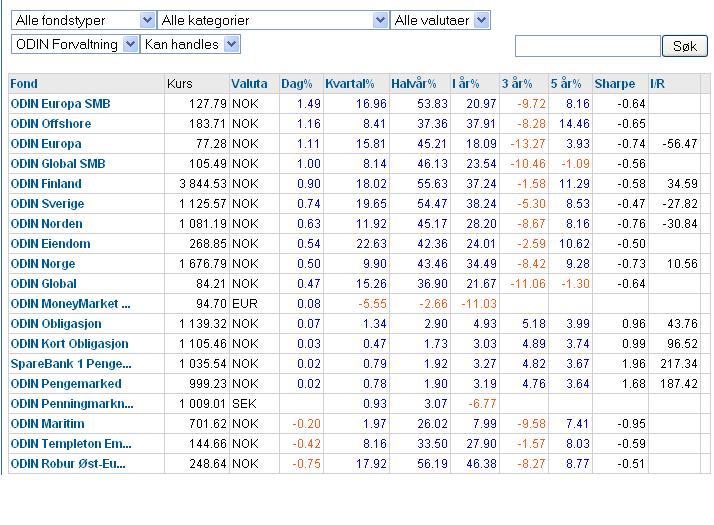Image resolution: width=714 pixels, height=525 pixels.
Task: Open the SpareBank 1 Penge... fund
Action: point(71,364)
